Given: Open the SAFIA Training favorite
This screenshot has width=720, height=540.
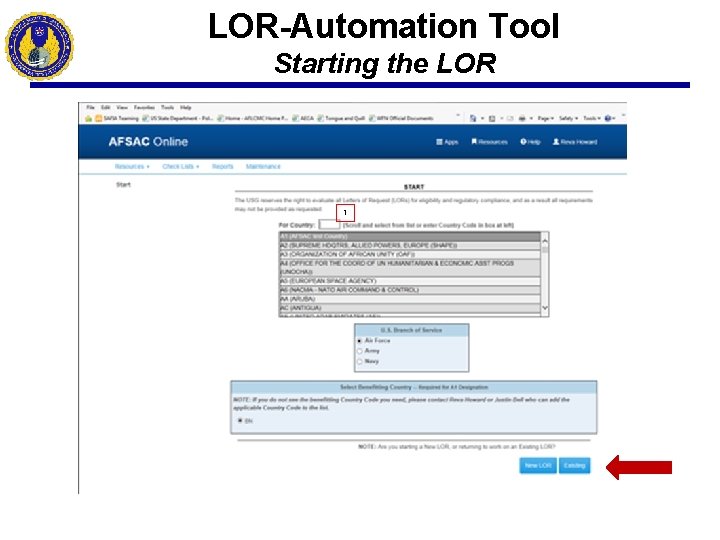Looking at the screenshot, I should pos(117,118).
